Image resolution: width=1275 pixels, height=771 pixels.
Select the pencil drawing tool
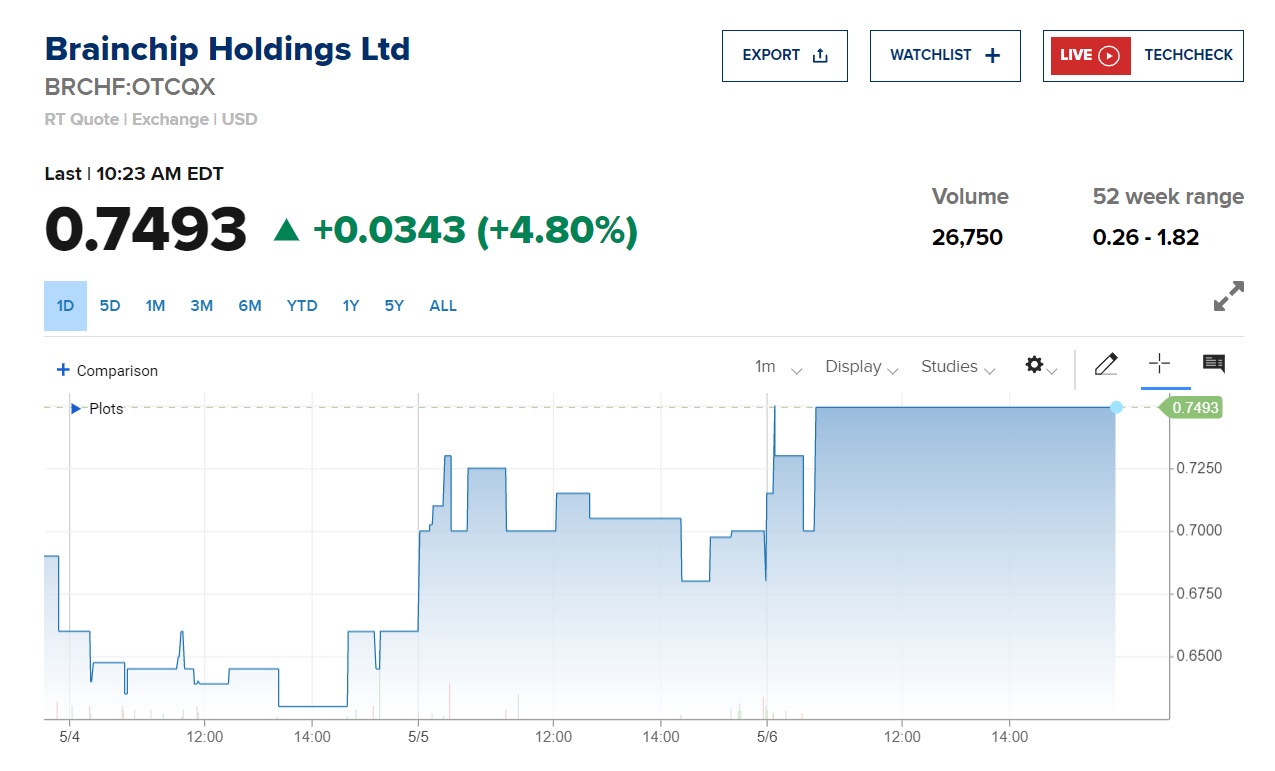1105,365
